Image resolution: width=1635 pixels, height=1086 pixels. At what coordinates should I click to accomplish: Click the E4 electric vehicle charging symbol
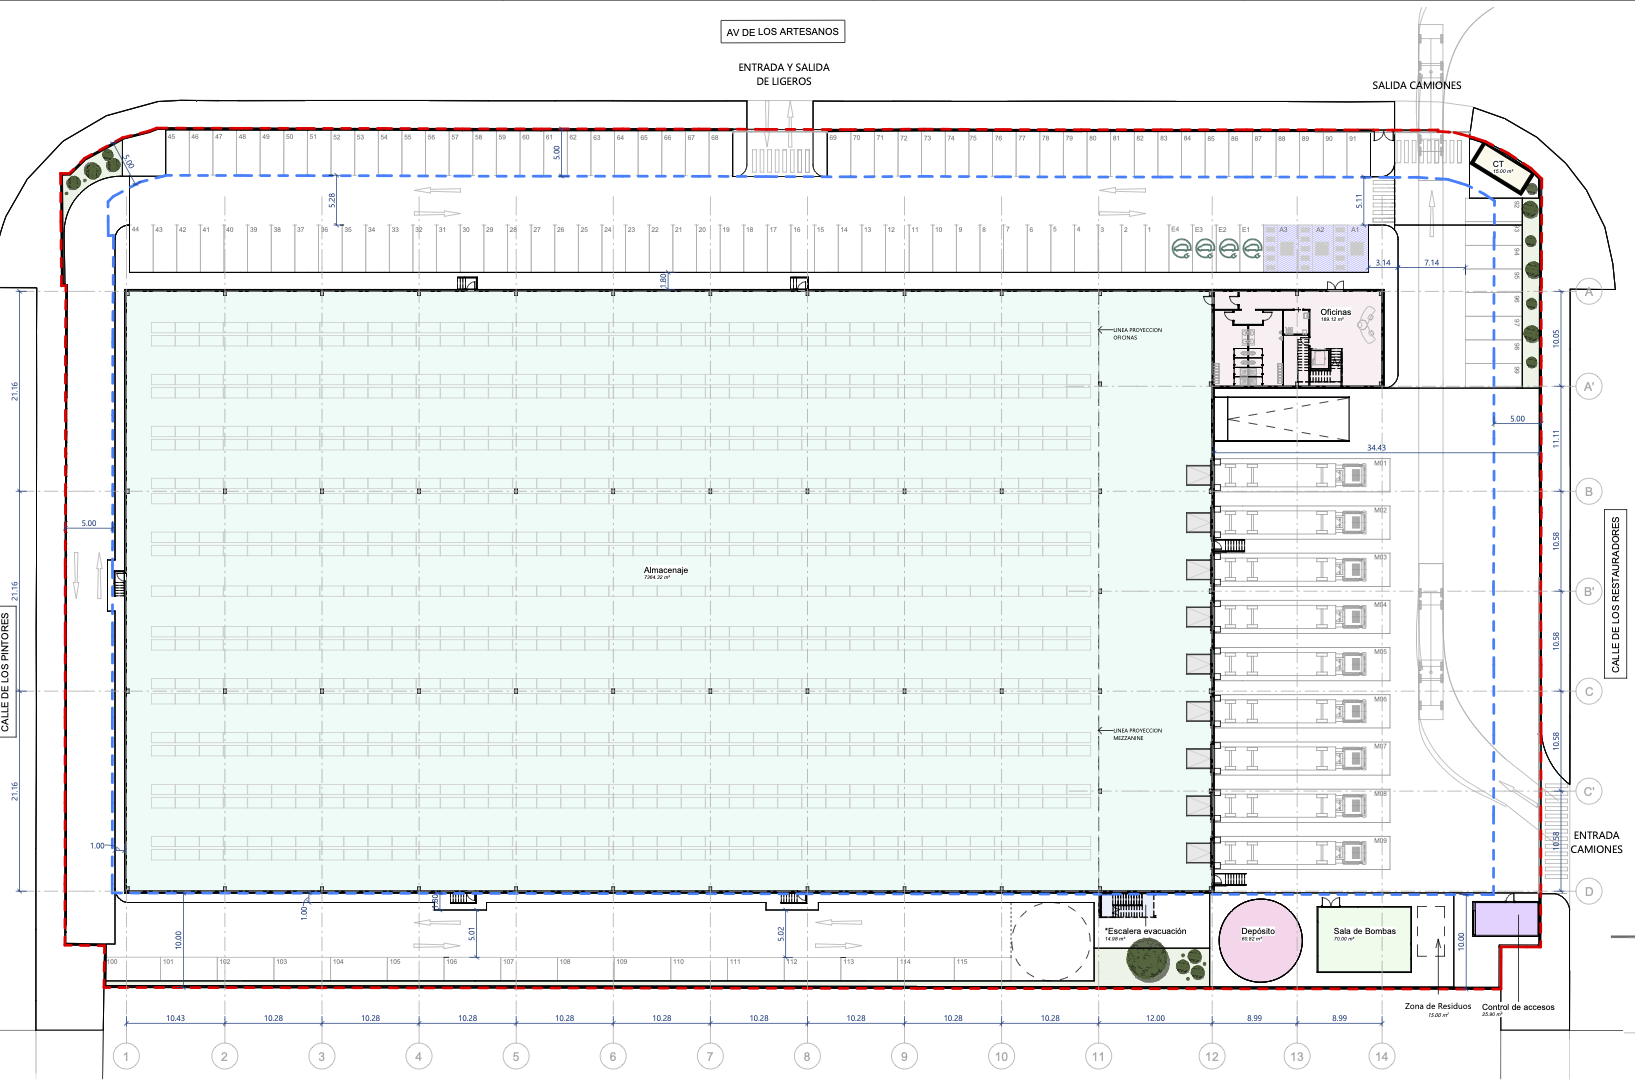(x=1181, y=249)
